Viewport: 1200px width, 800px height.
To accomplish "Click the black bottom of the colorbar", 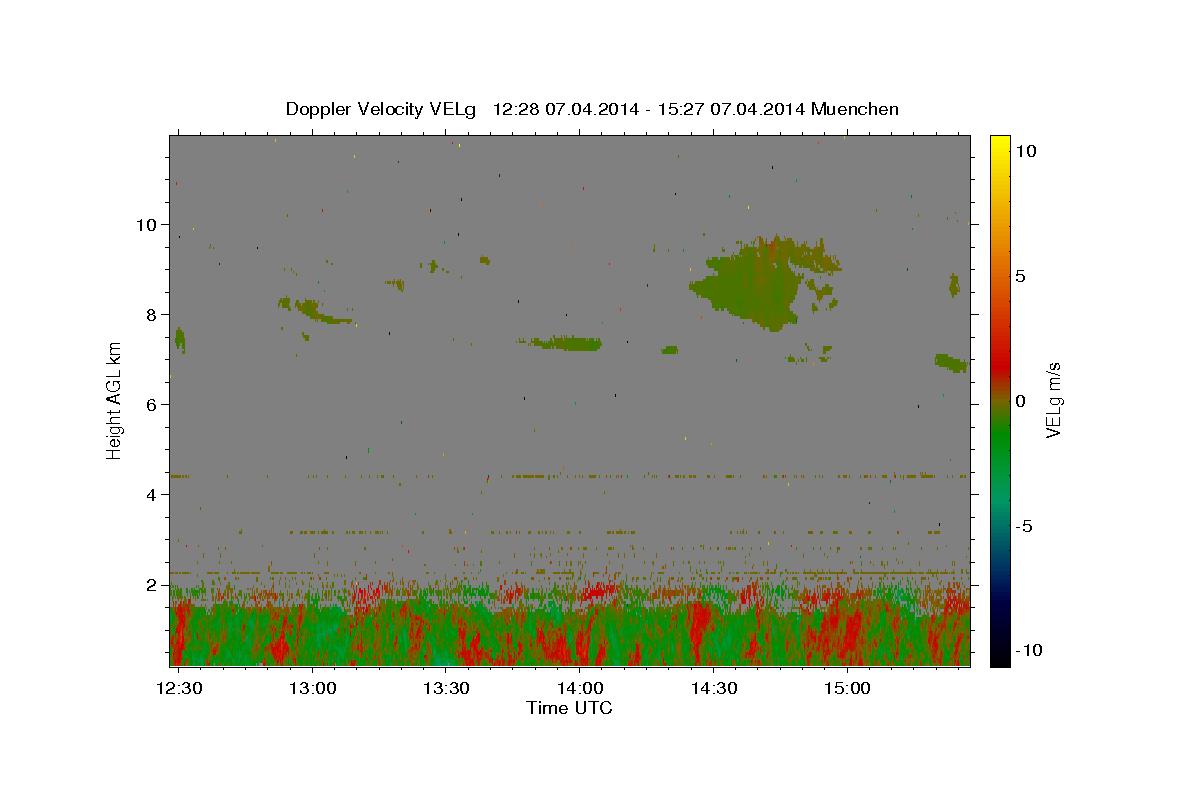I will click(999, 655).
